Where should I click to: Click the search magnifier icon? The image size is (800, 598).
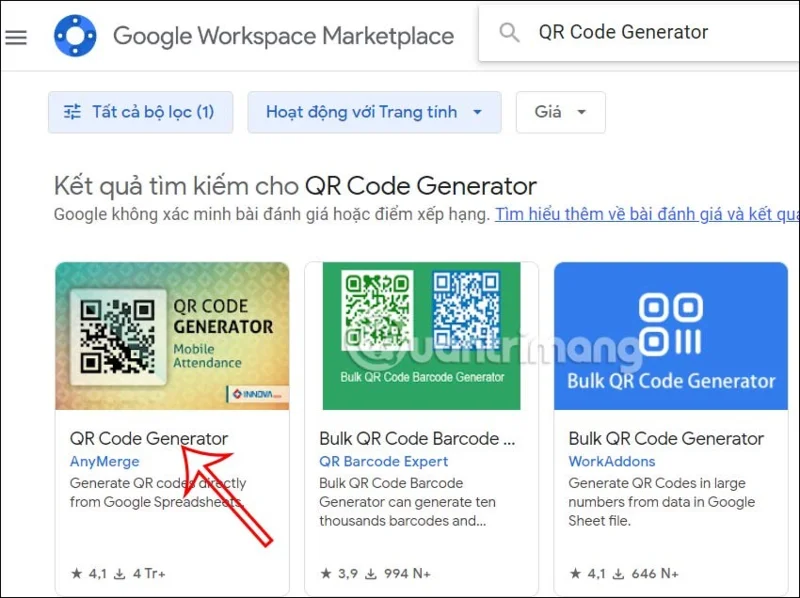[x=509, y=32]
